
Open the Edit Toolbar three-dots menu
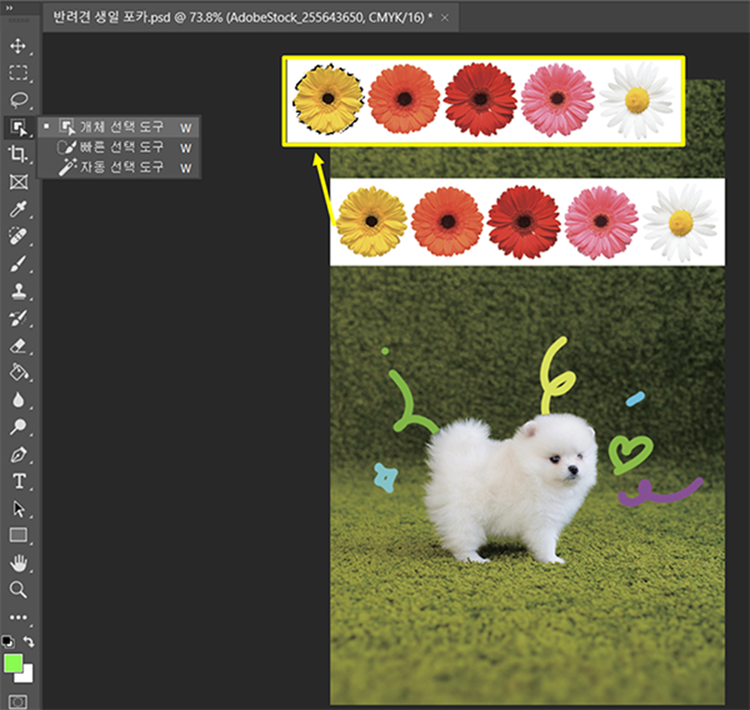18,617
